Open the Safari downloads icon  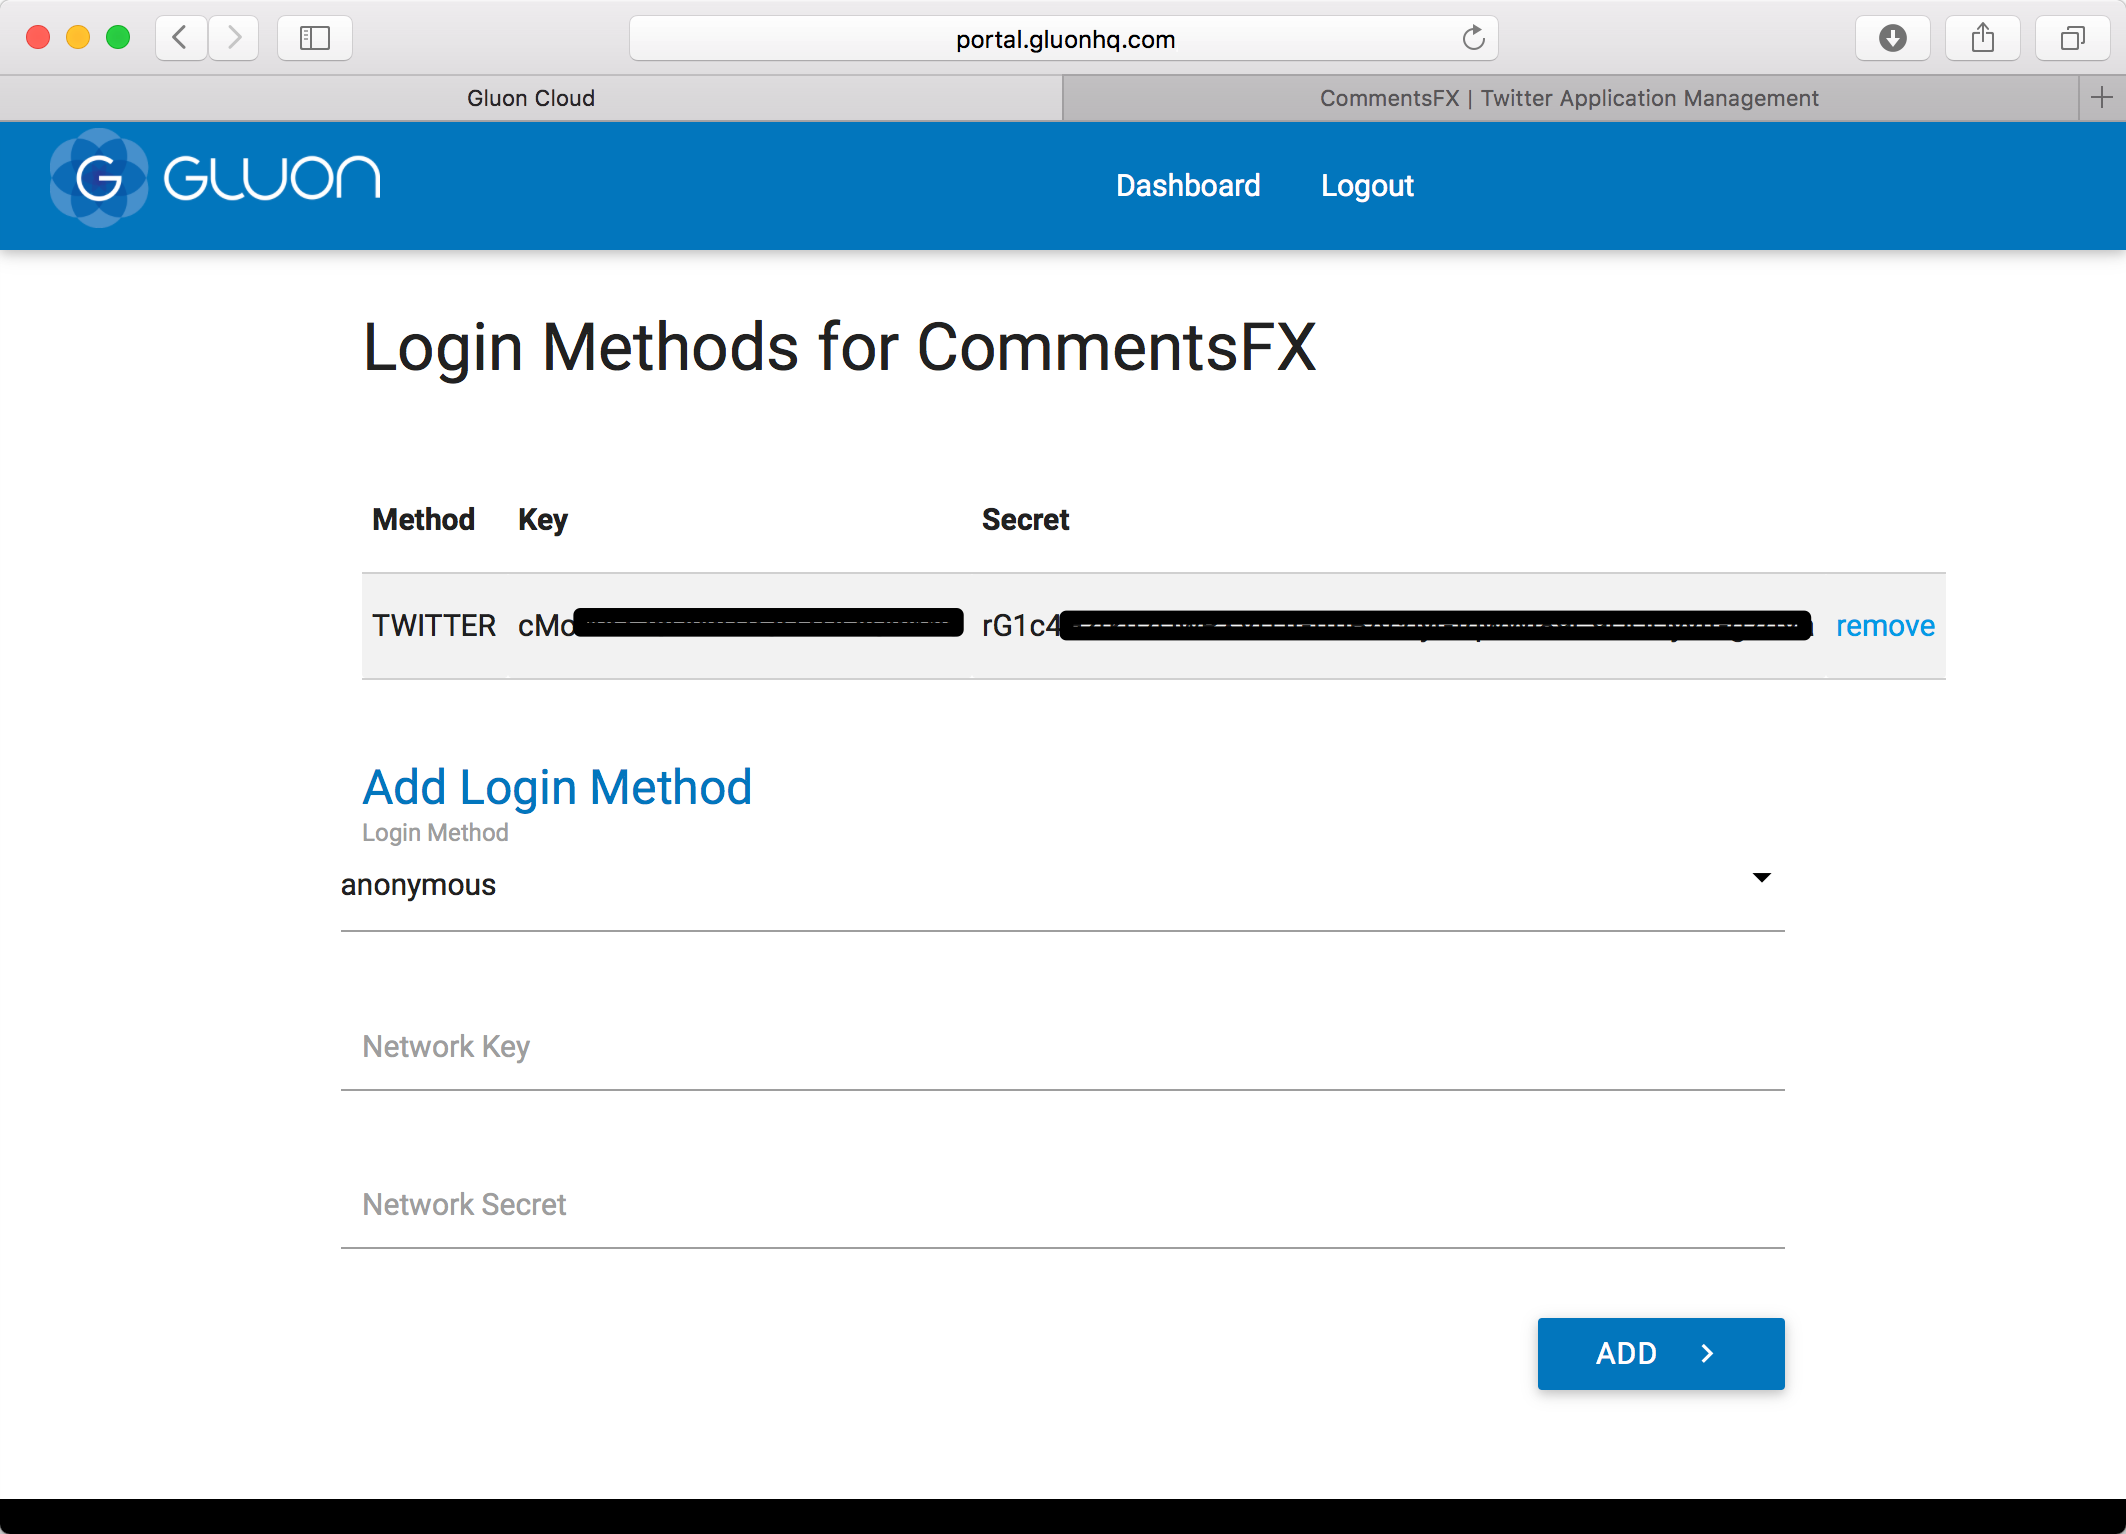(x=1892, y=38)
